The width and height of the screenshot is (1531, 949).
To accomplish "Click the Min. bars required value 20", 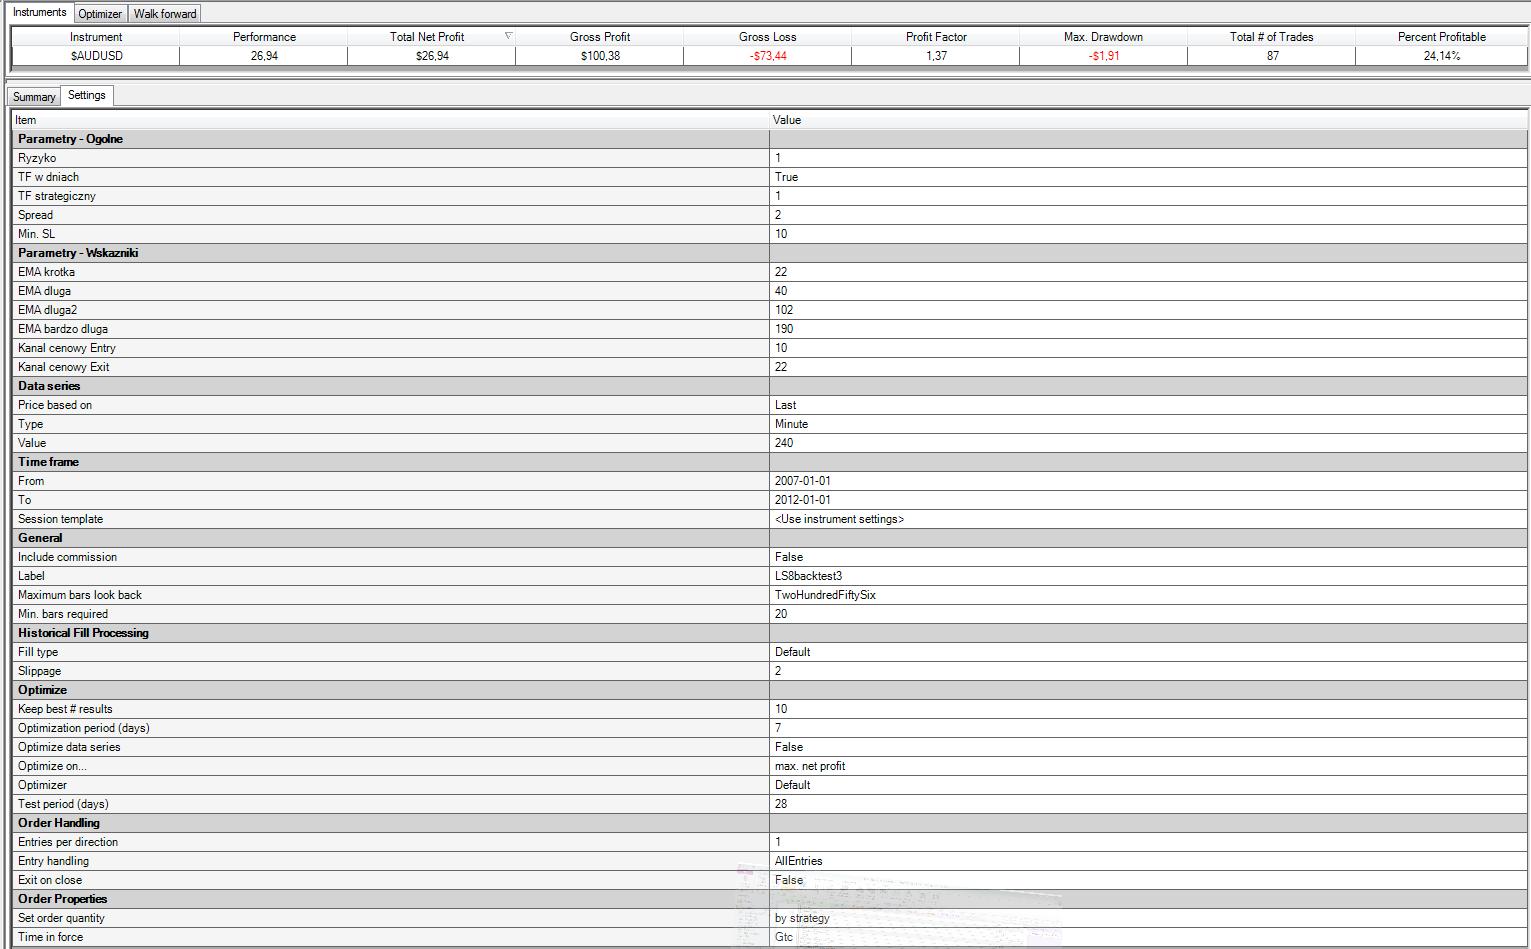I will click(x=781, y=614).
